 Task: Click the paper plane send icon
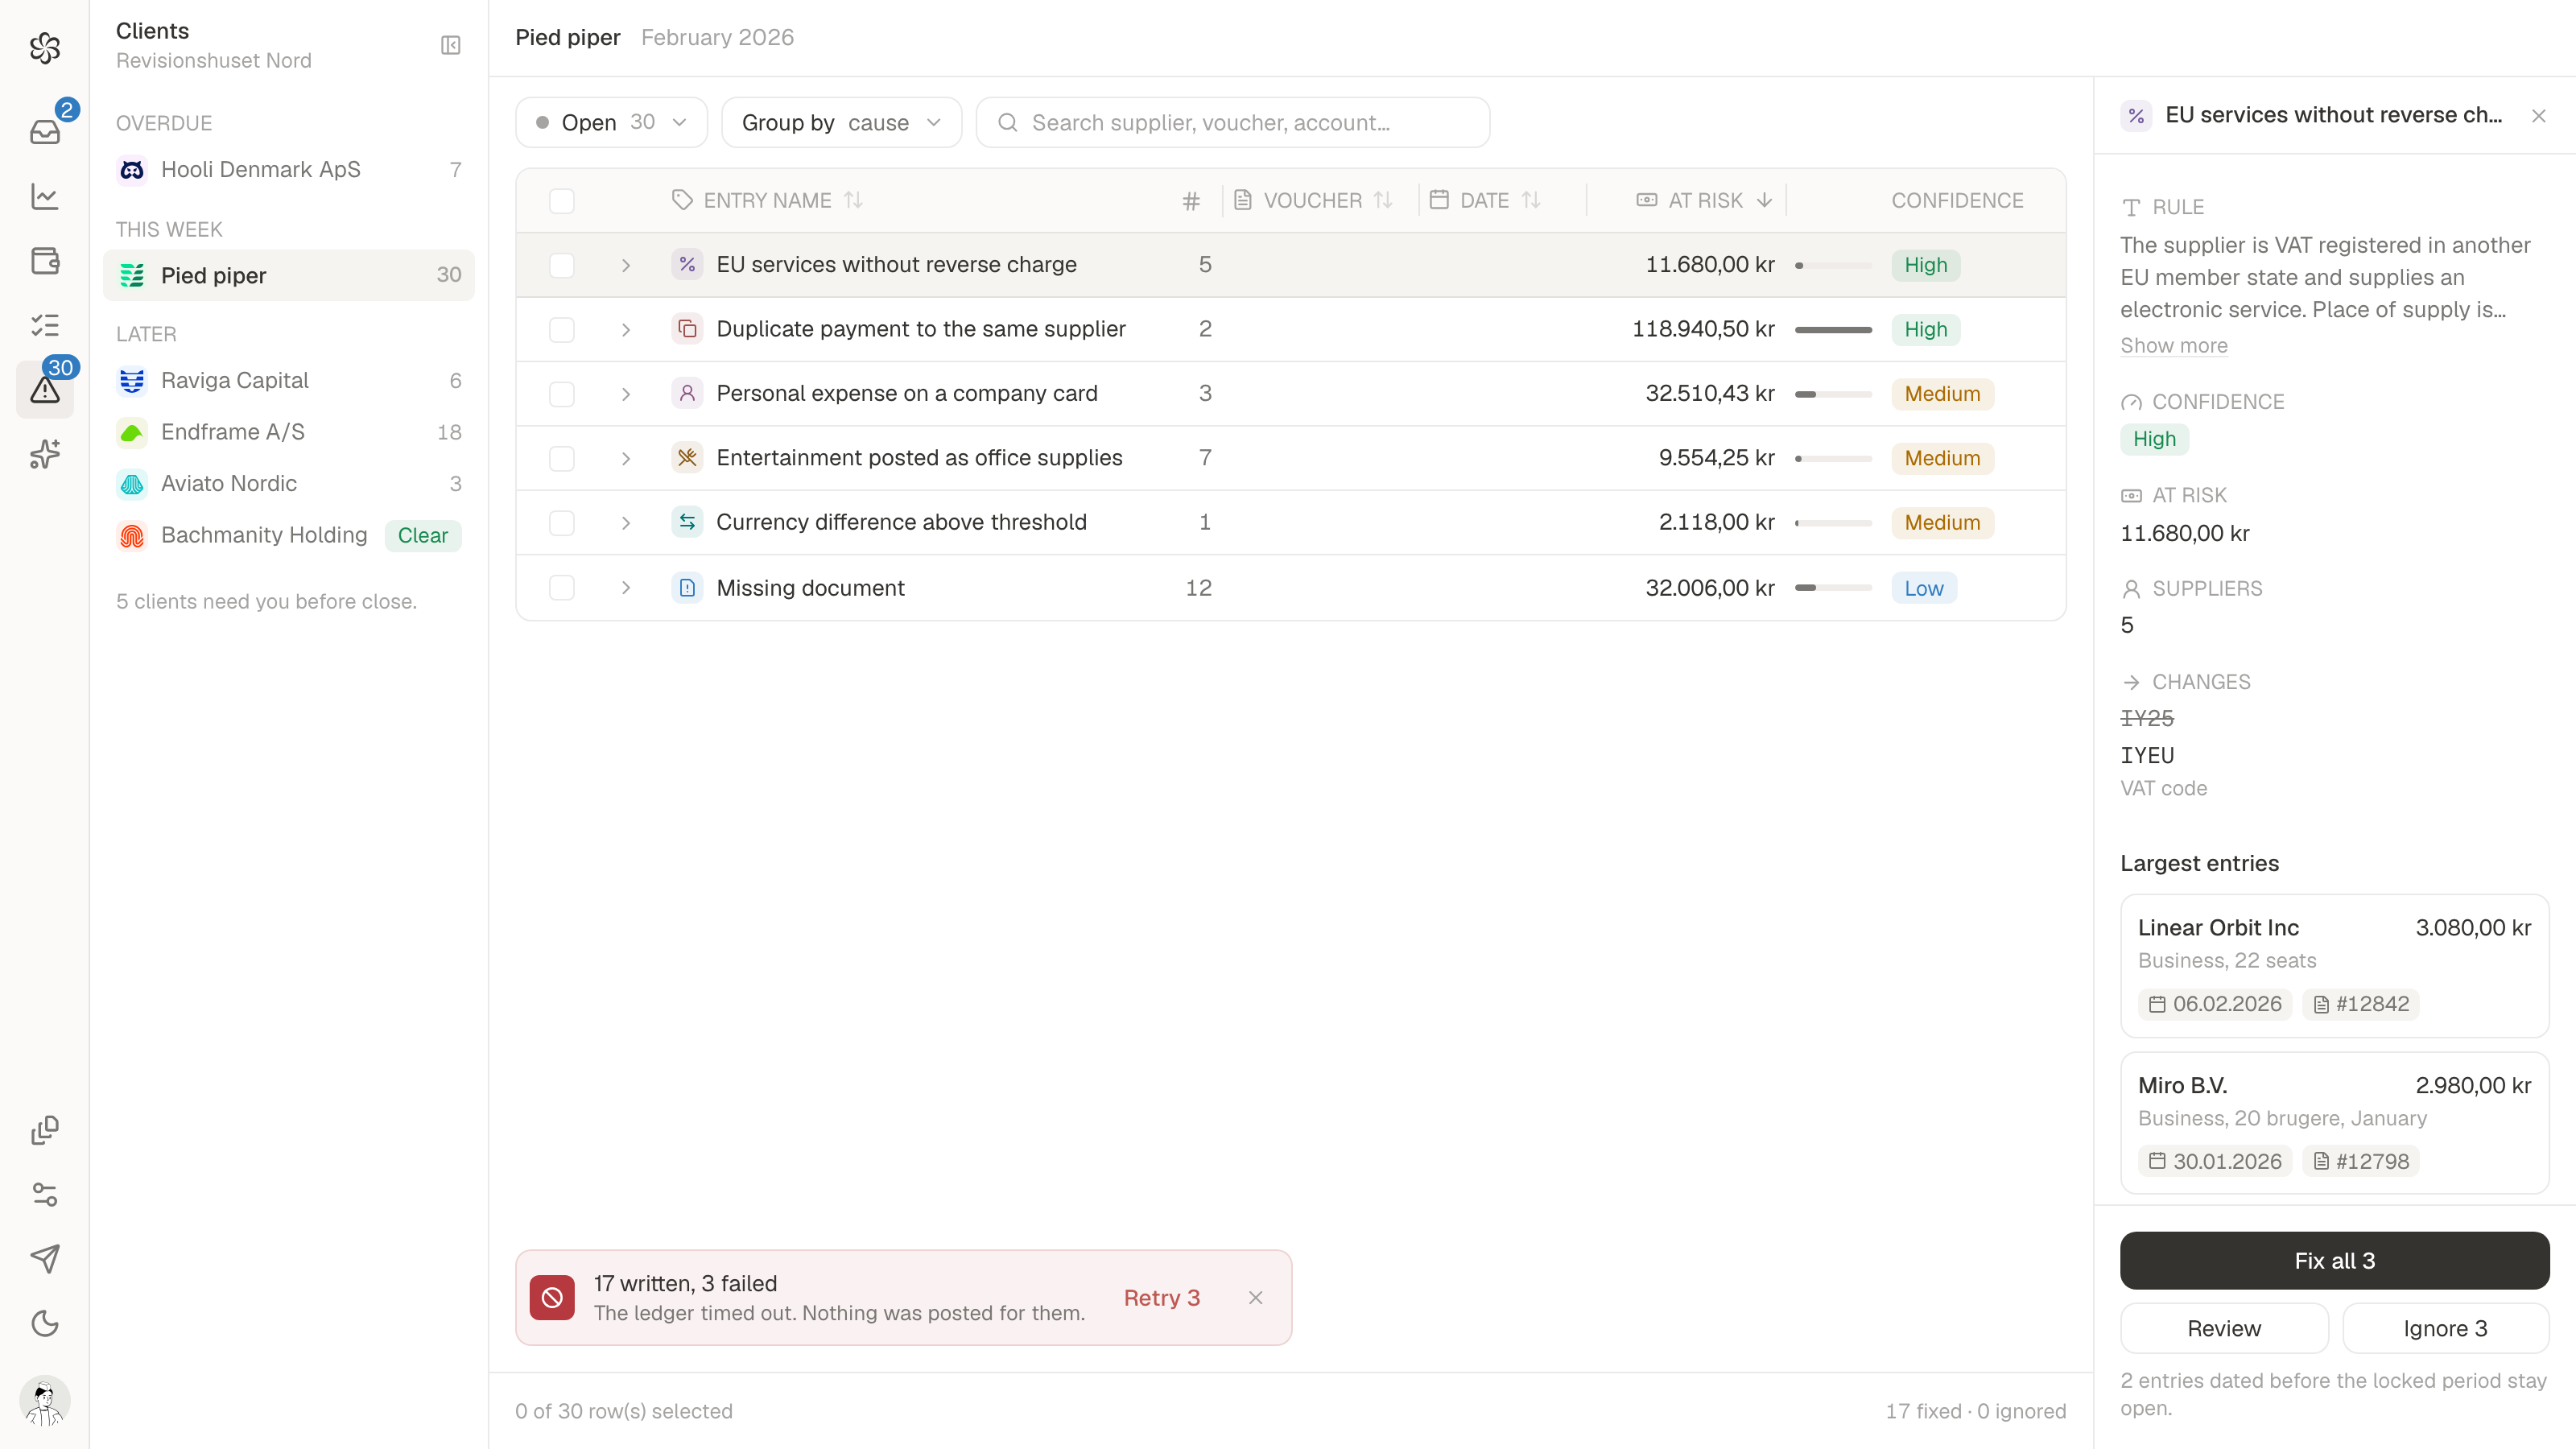coord(45,1259)
